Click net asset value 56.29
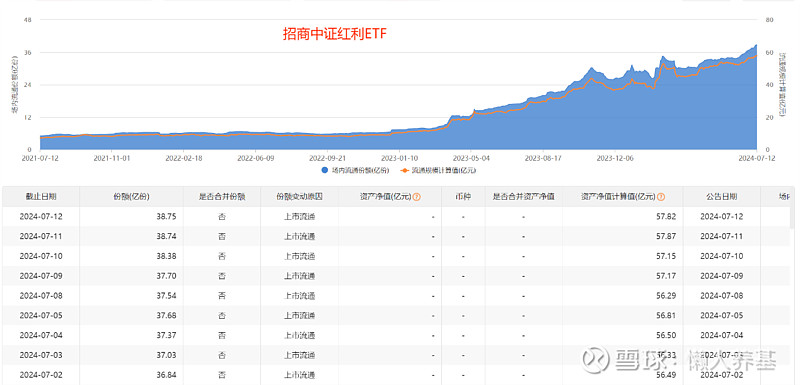 [667, 296]
